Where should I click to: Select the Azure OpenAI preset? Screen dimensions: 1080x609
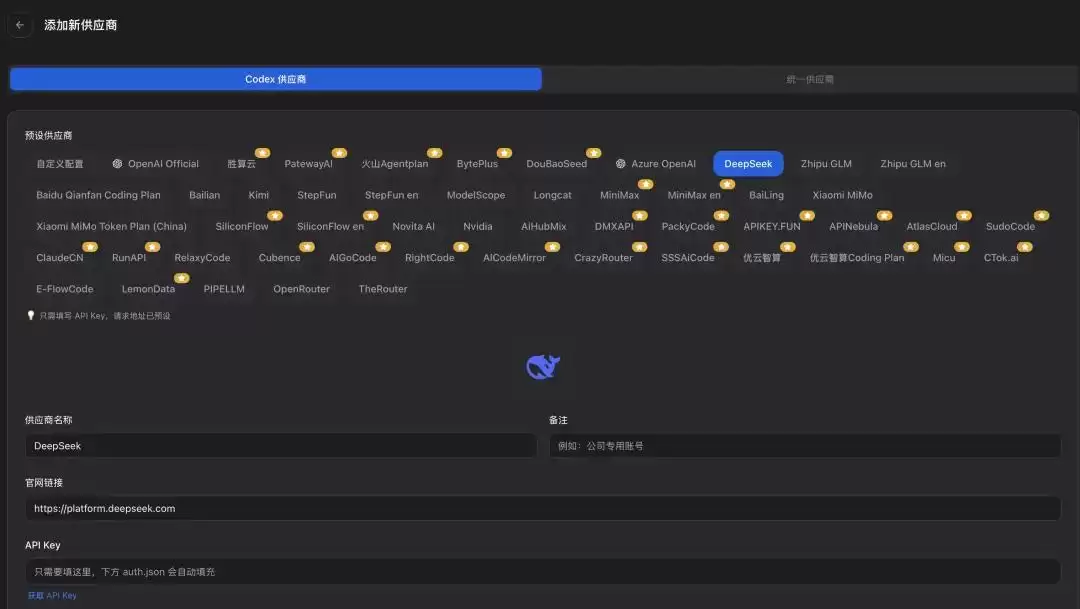coord(656,164)
